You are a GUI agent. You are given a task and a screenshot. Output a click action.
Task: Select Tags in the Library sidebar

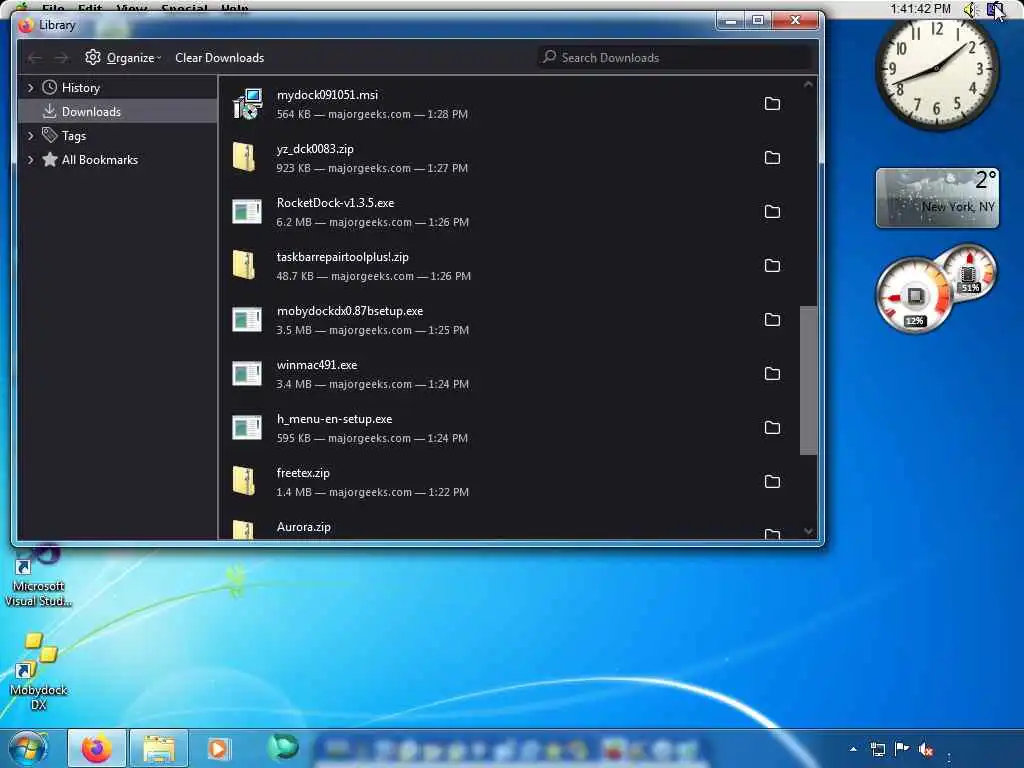coord(74,136)
